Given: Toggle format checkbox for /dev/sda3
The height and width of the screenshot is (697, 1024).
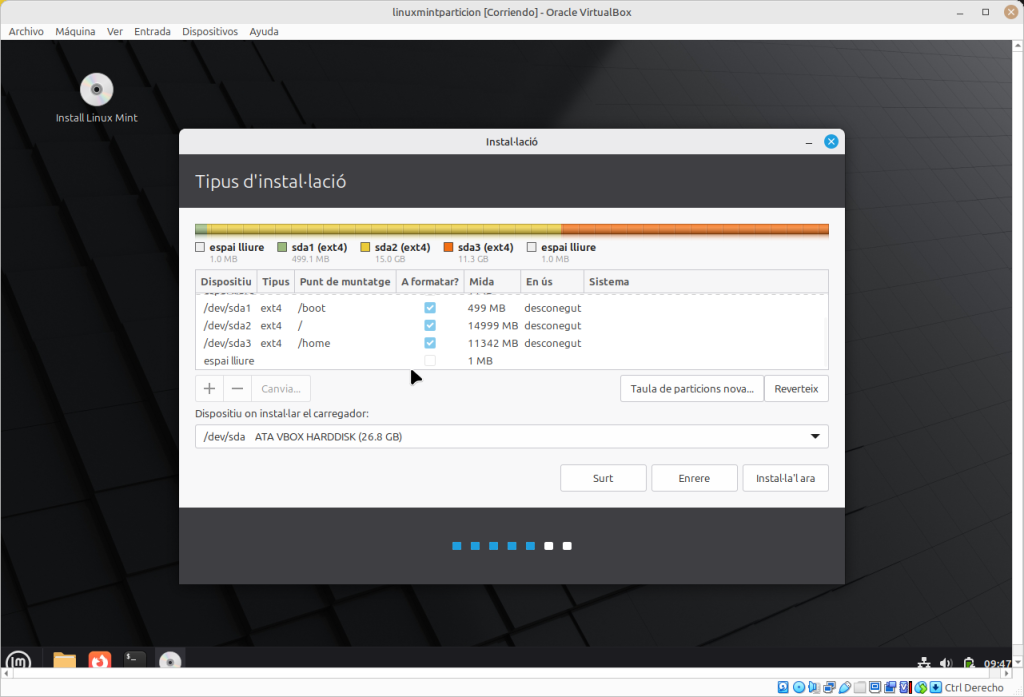Looking at the screenshot, I should click(430, 343).
